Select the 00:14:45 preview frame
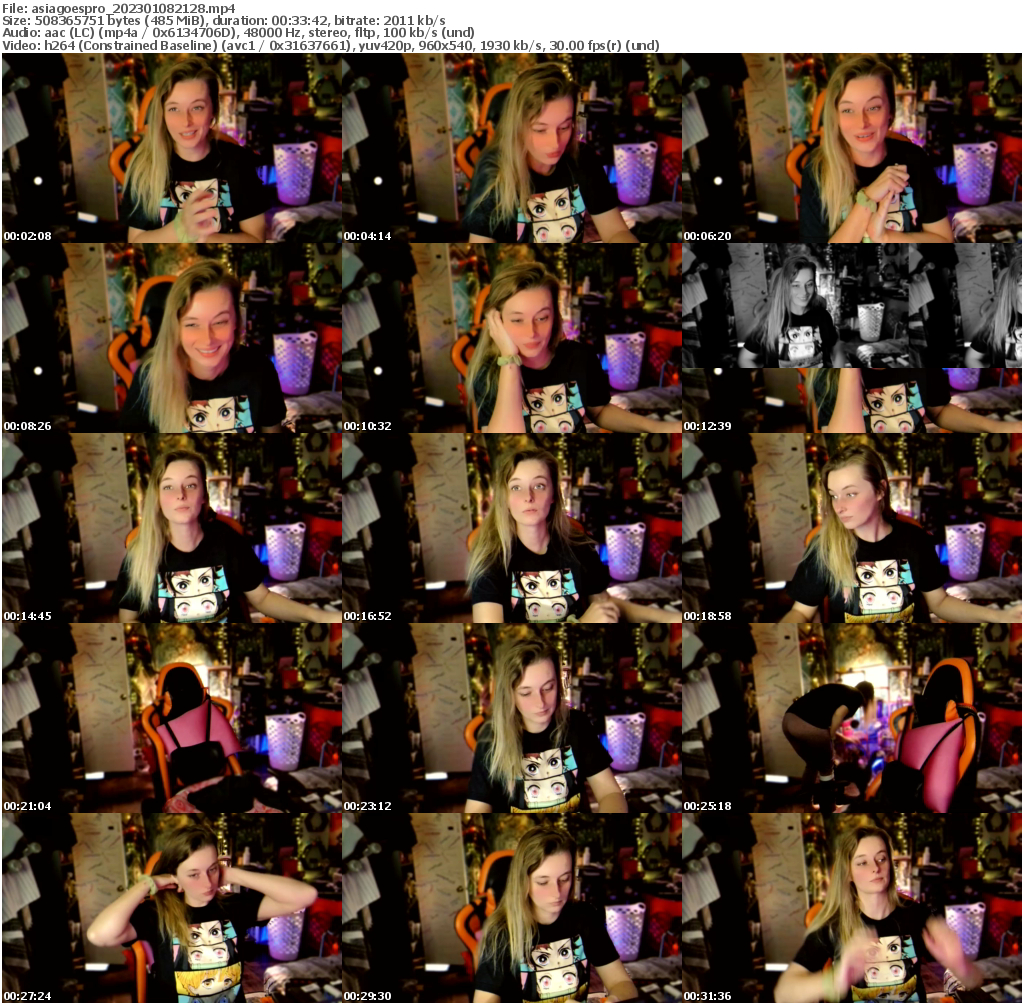The height and width of the screenshot is (1003, 1024). 170,527
